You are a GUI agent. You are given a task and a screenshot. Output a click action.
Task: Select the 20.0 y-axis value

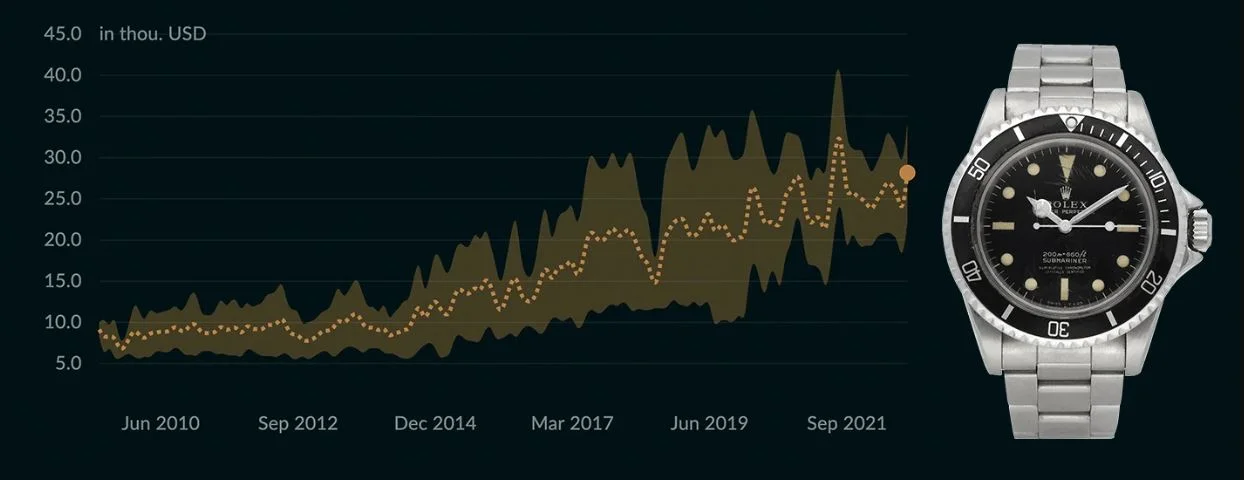(x=62, y=240)
